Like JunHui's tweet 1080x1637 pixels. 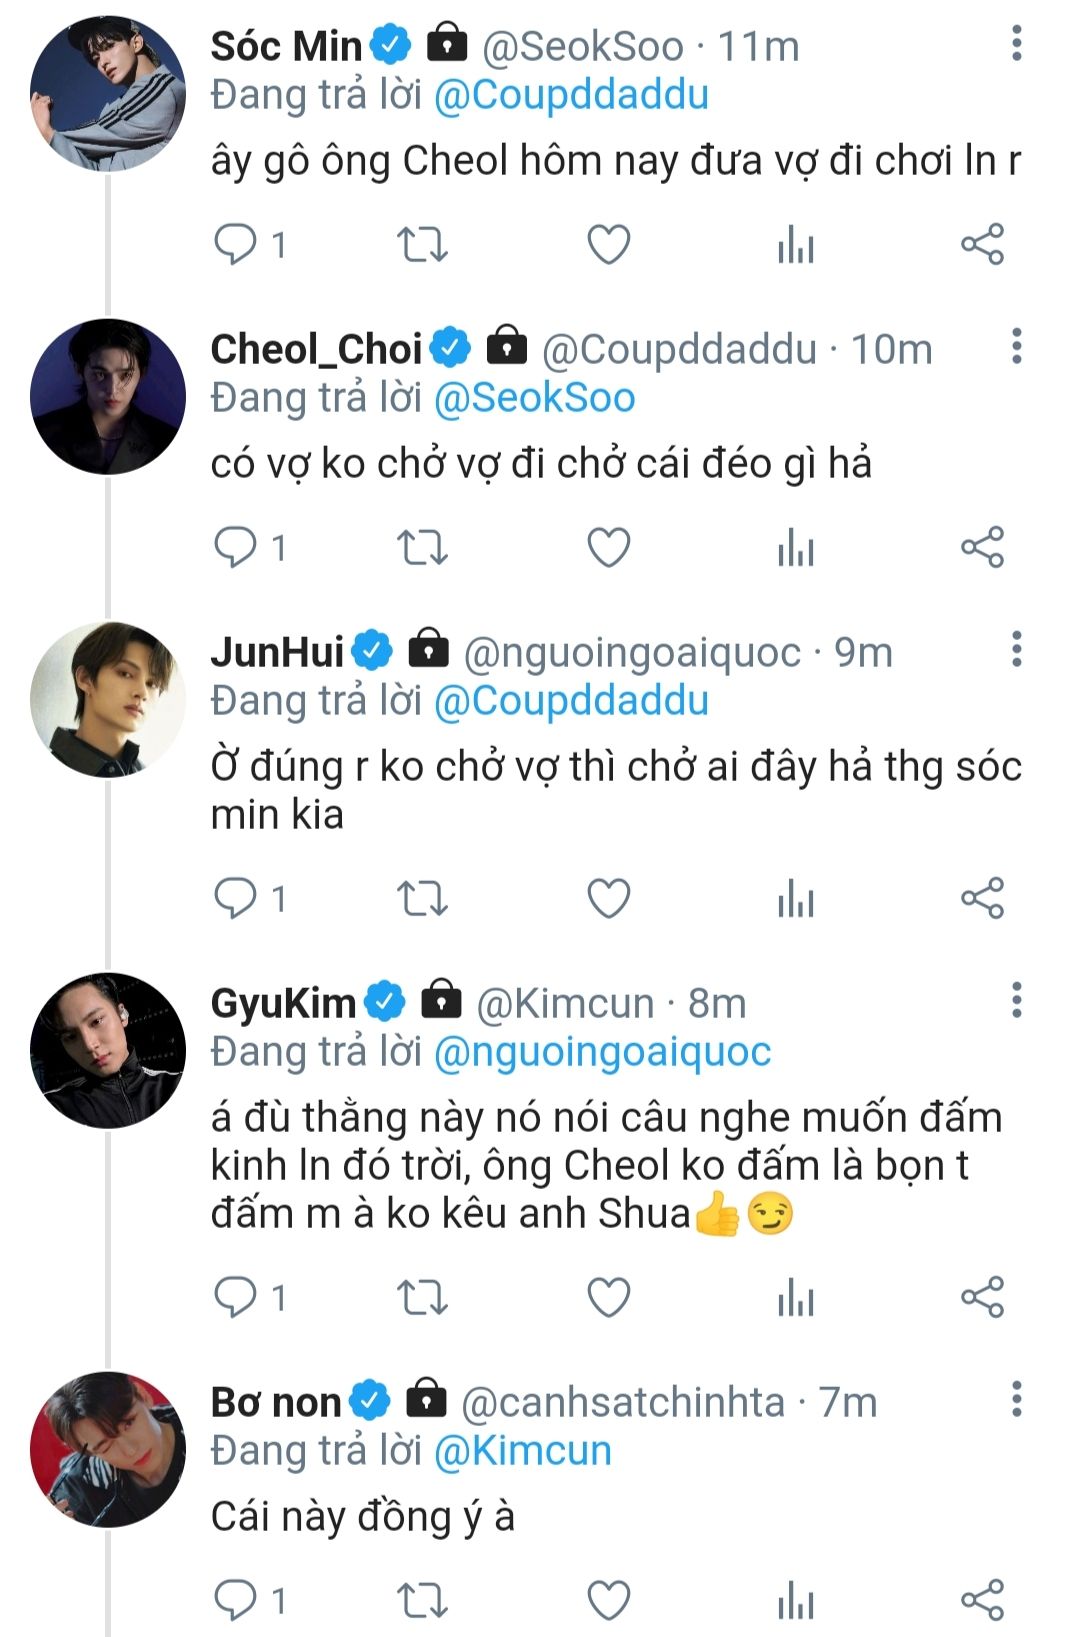point(608,898)
